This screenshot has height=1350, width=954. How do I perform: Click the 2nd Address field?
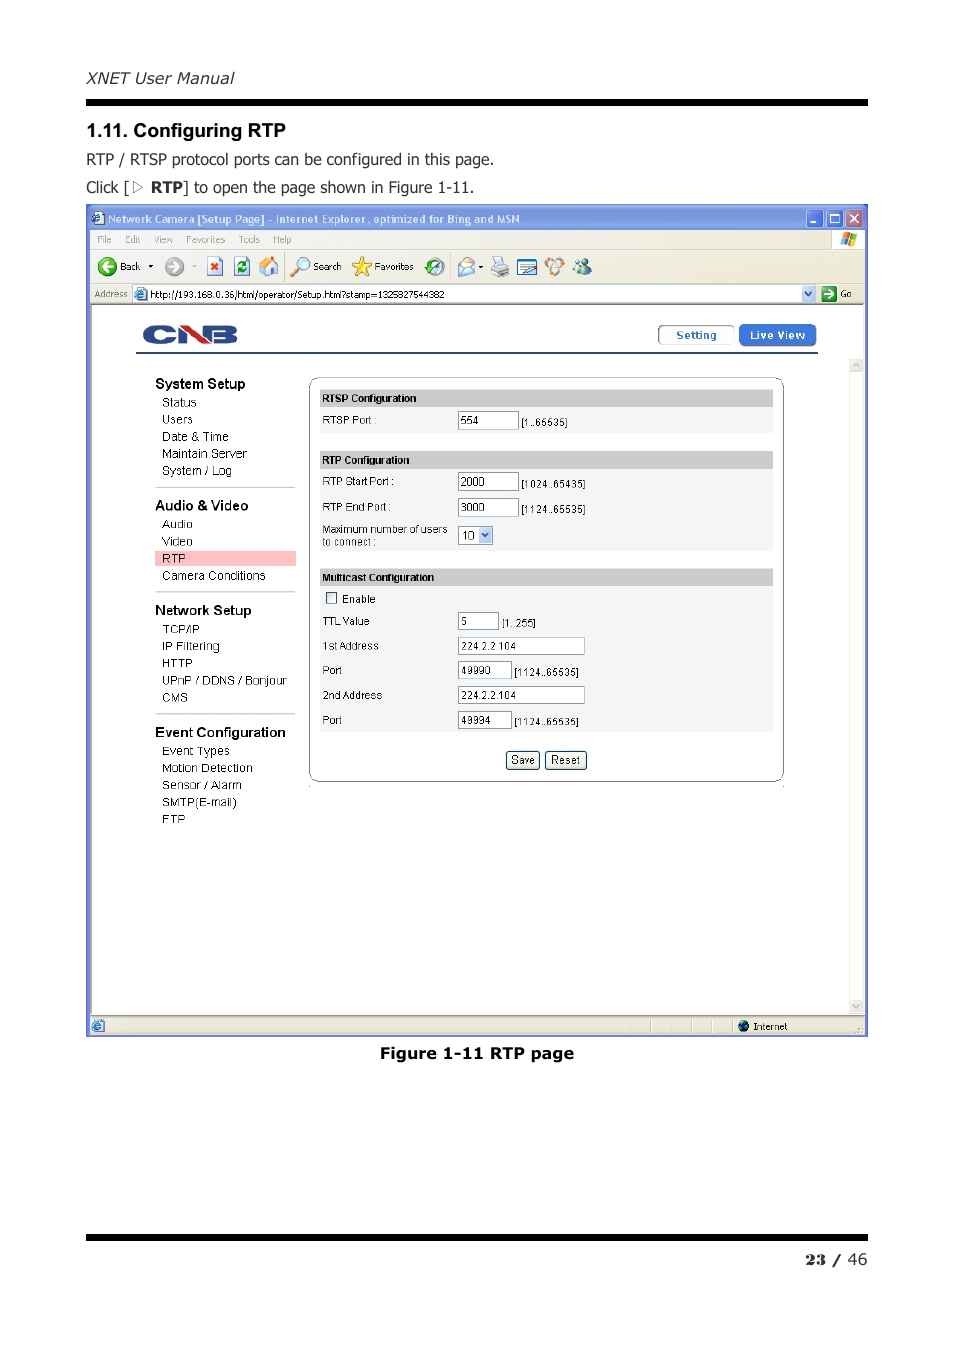coord(521,695)
